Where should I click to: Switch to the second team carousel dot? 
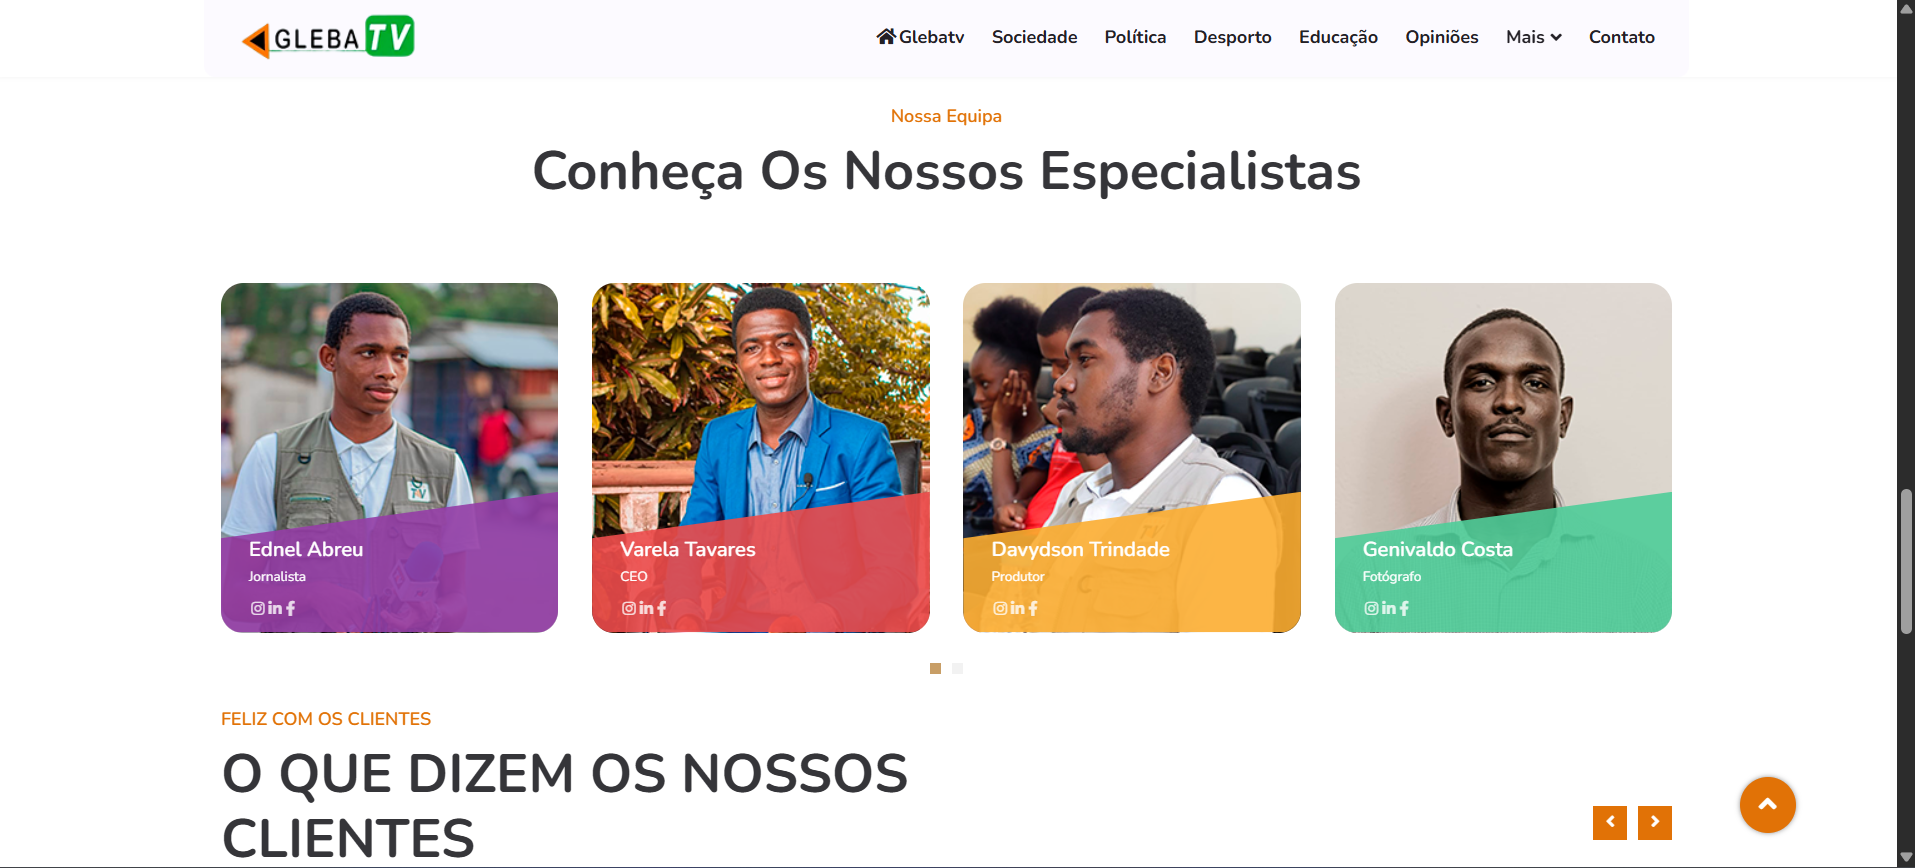[x=958, y=668]
